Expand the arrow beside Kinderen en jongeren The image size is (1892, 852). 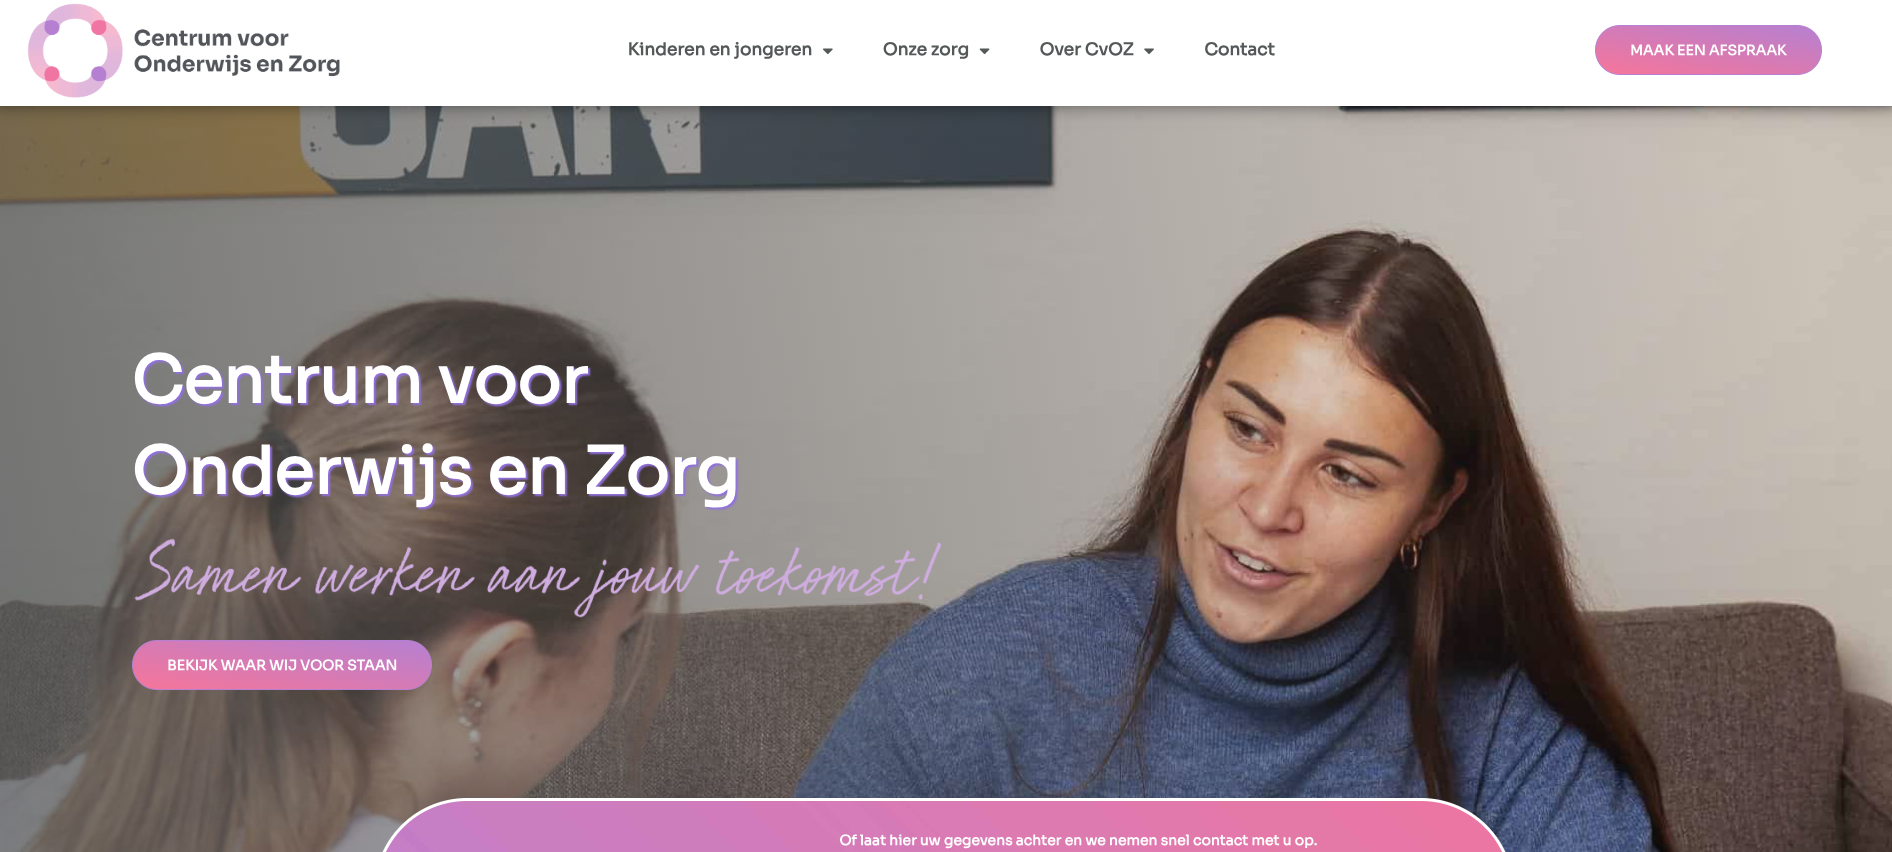828,51
